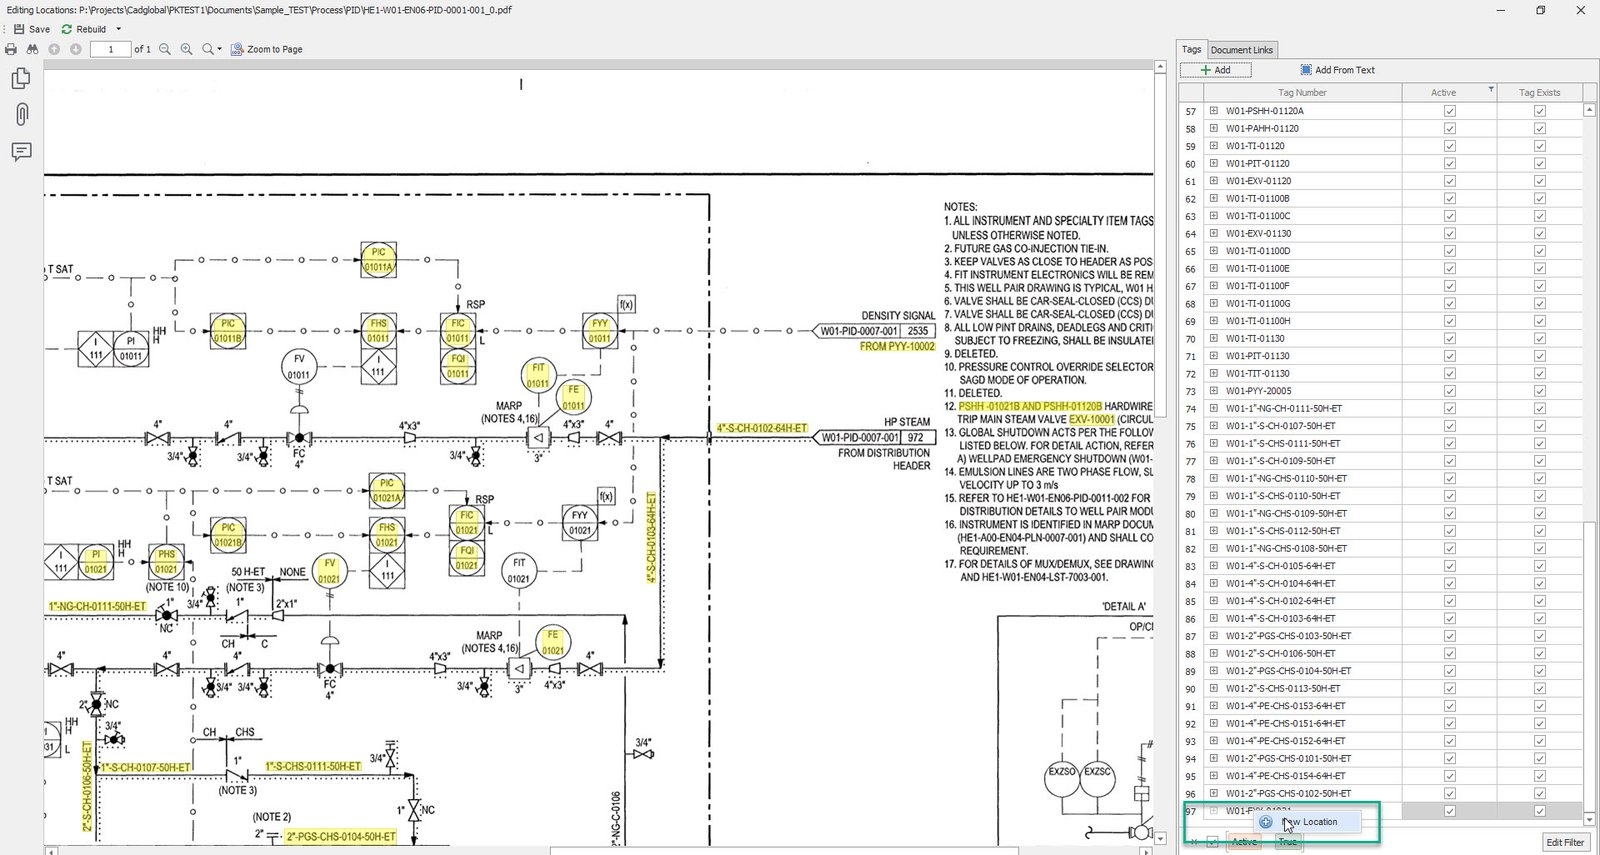Open the comments panel icon
The image size is (1600, 855).
pyautogui.click(x=21, y=152)
